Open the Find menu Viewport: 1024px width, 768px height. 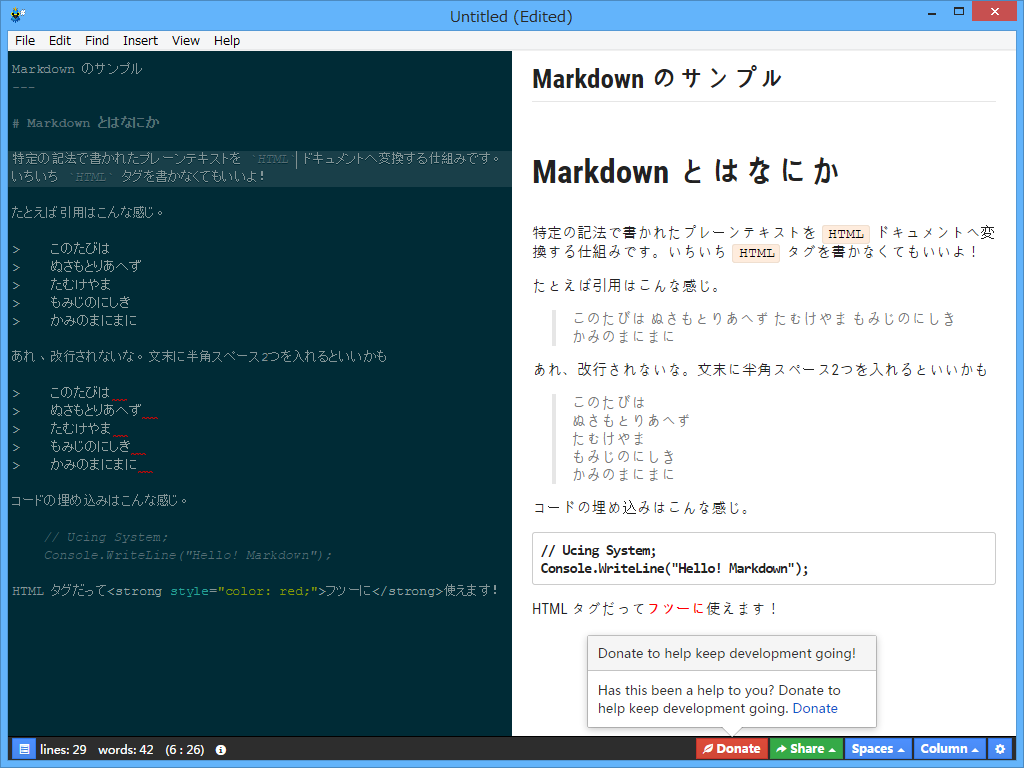[96, 40]
